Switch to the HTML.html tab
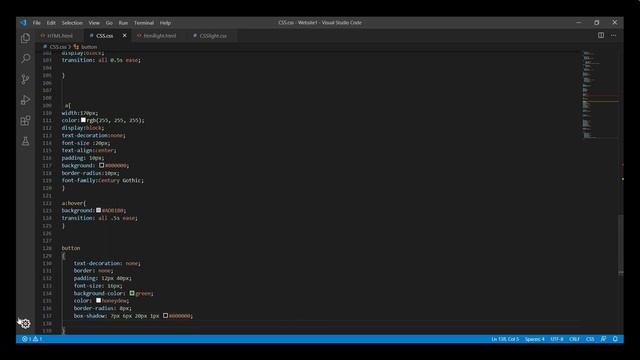Image resolution: width=640 pixels, height=360 pixels. tap(60, 36)
